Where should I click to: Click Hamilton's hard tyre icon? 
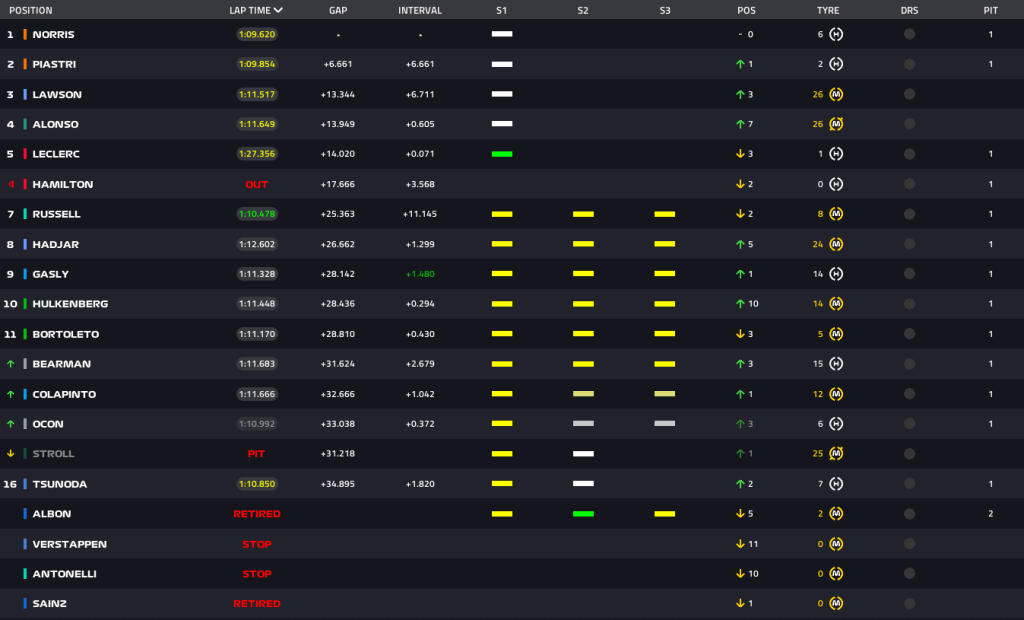(x=836, y=184)
